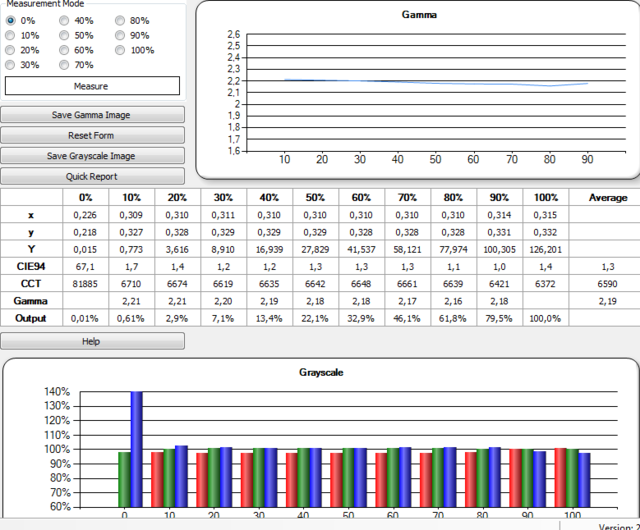640x530 pixels.
Task: Select the 100% measurement radio button
Action: [x=120, y=50]
